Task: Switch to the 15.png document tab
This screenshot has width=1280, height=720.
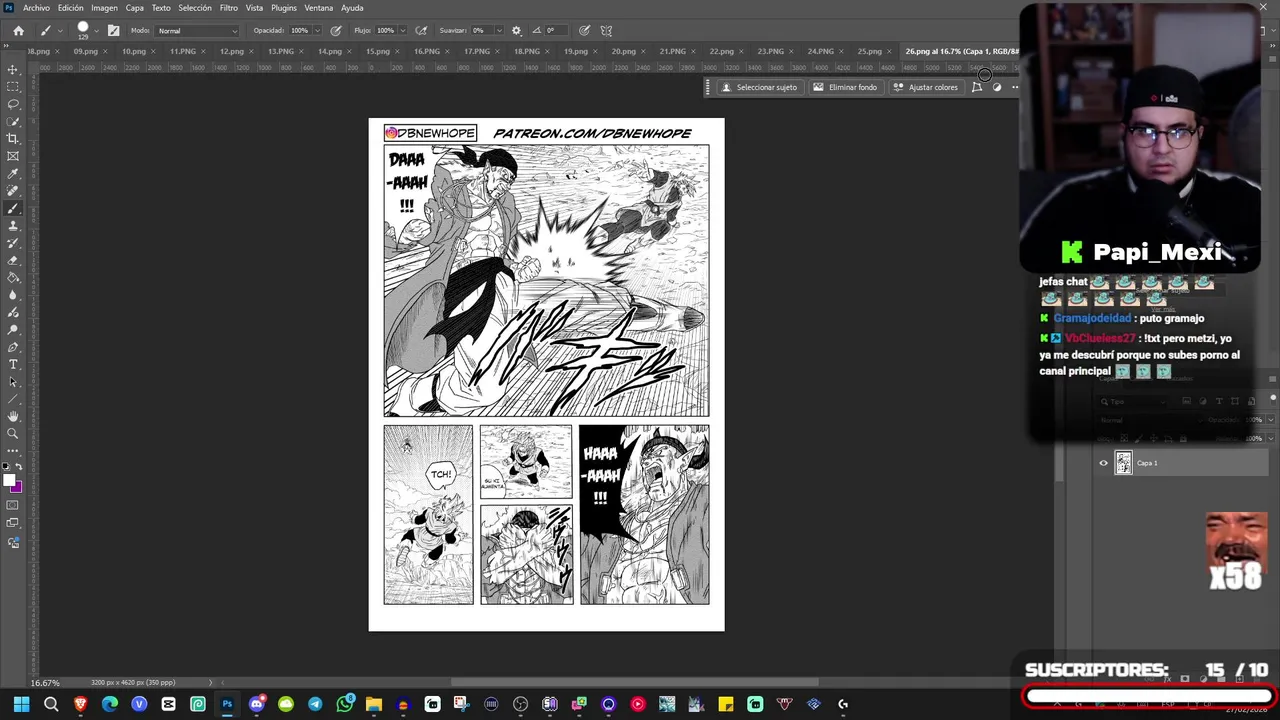Action: pyautogui.click(x=377, y=51)
